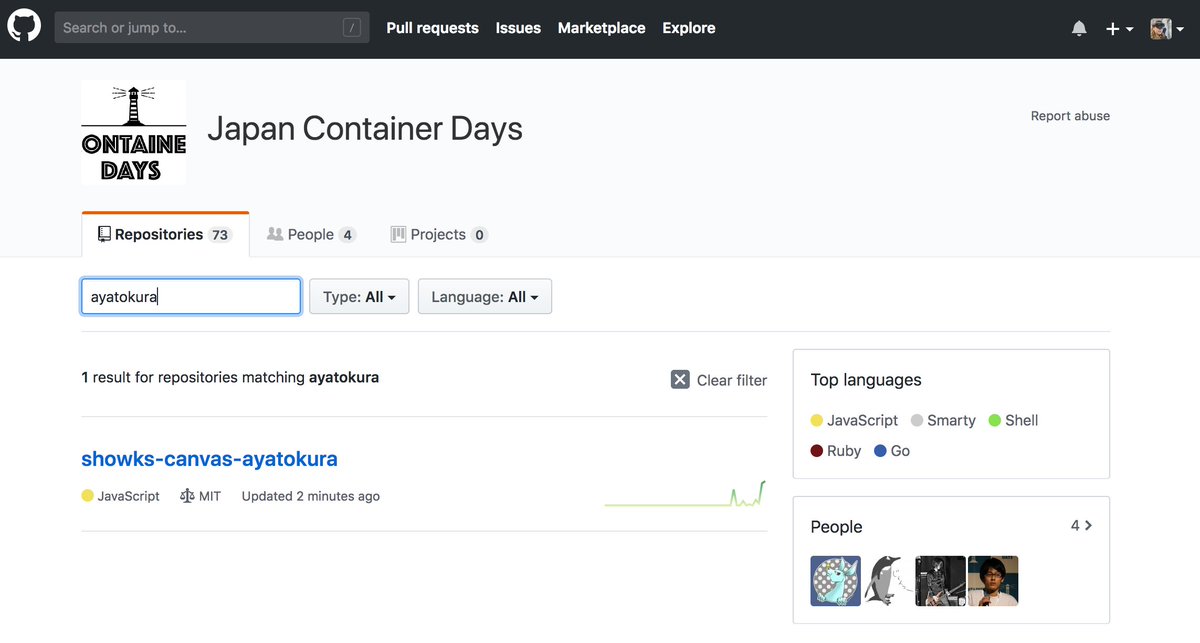Click the MIT license scale icon
Screen dimensions: 1200x643
point(187,496)
